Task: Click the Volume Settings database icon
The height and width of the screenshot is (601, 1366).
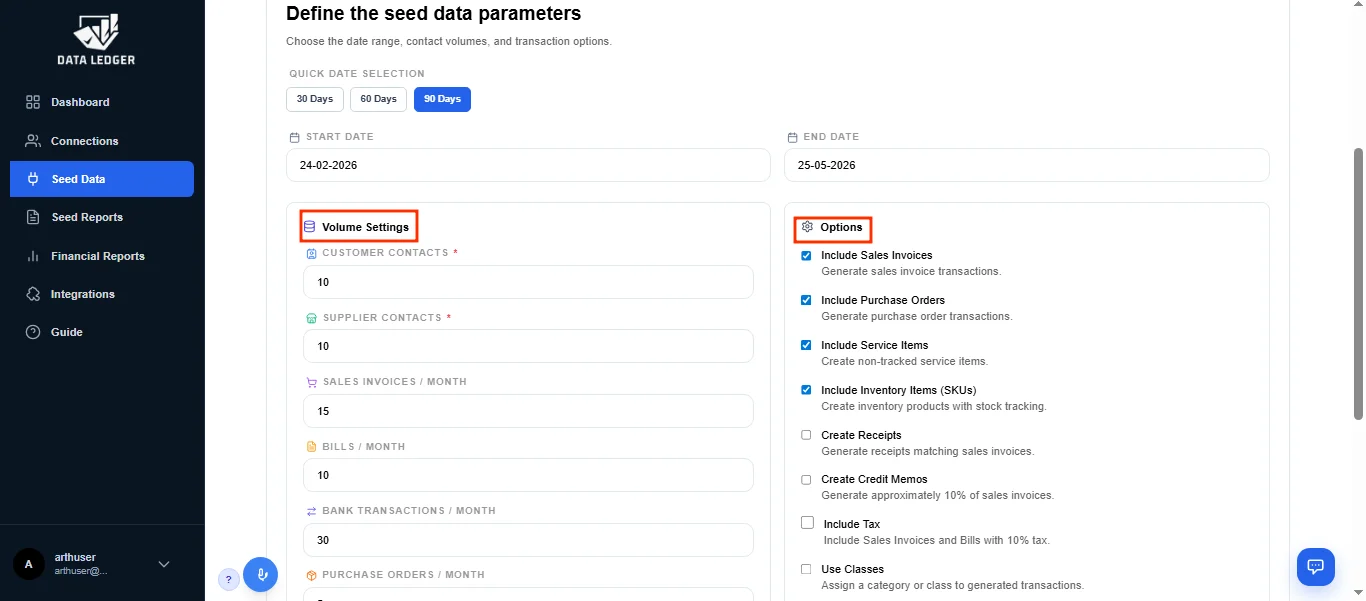Action: point(309,227)
